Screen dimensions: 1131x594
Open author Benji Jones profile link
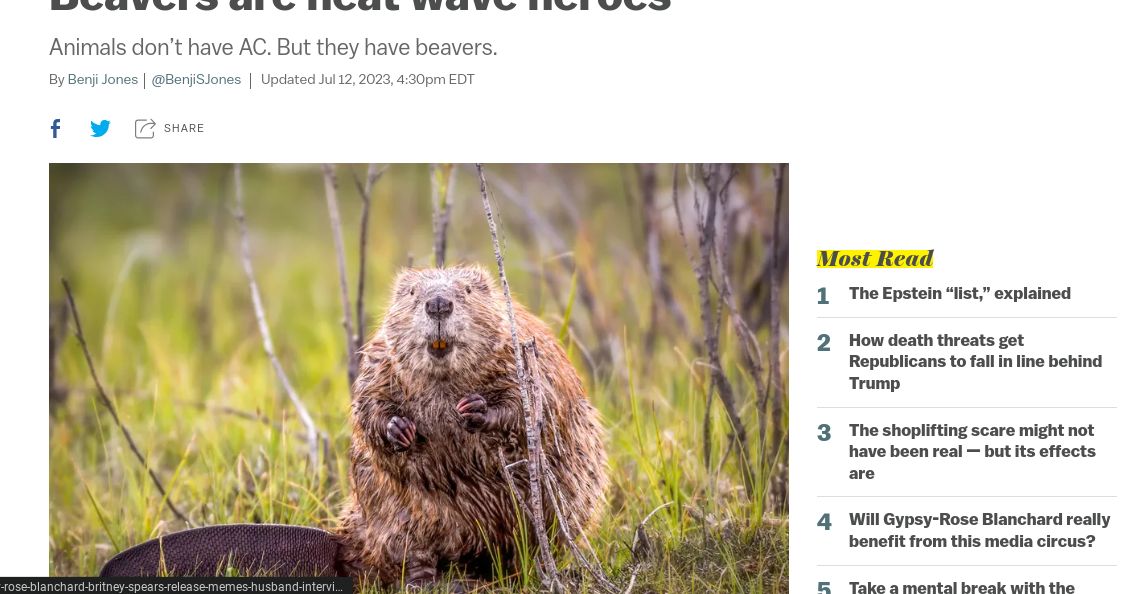coord(102,79)
